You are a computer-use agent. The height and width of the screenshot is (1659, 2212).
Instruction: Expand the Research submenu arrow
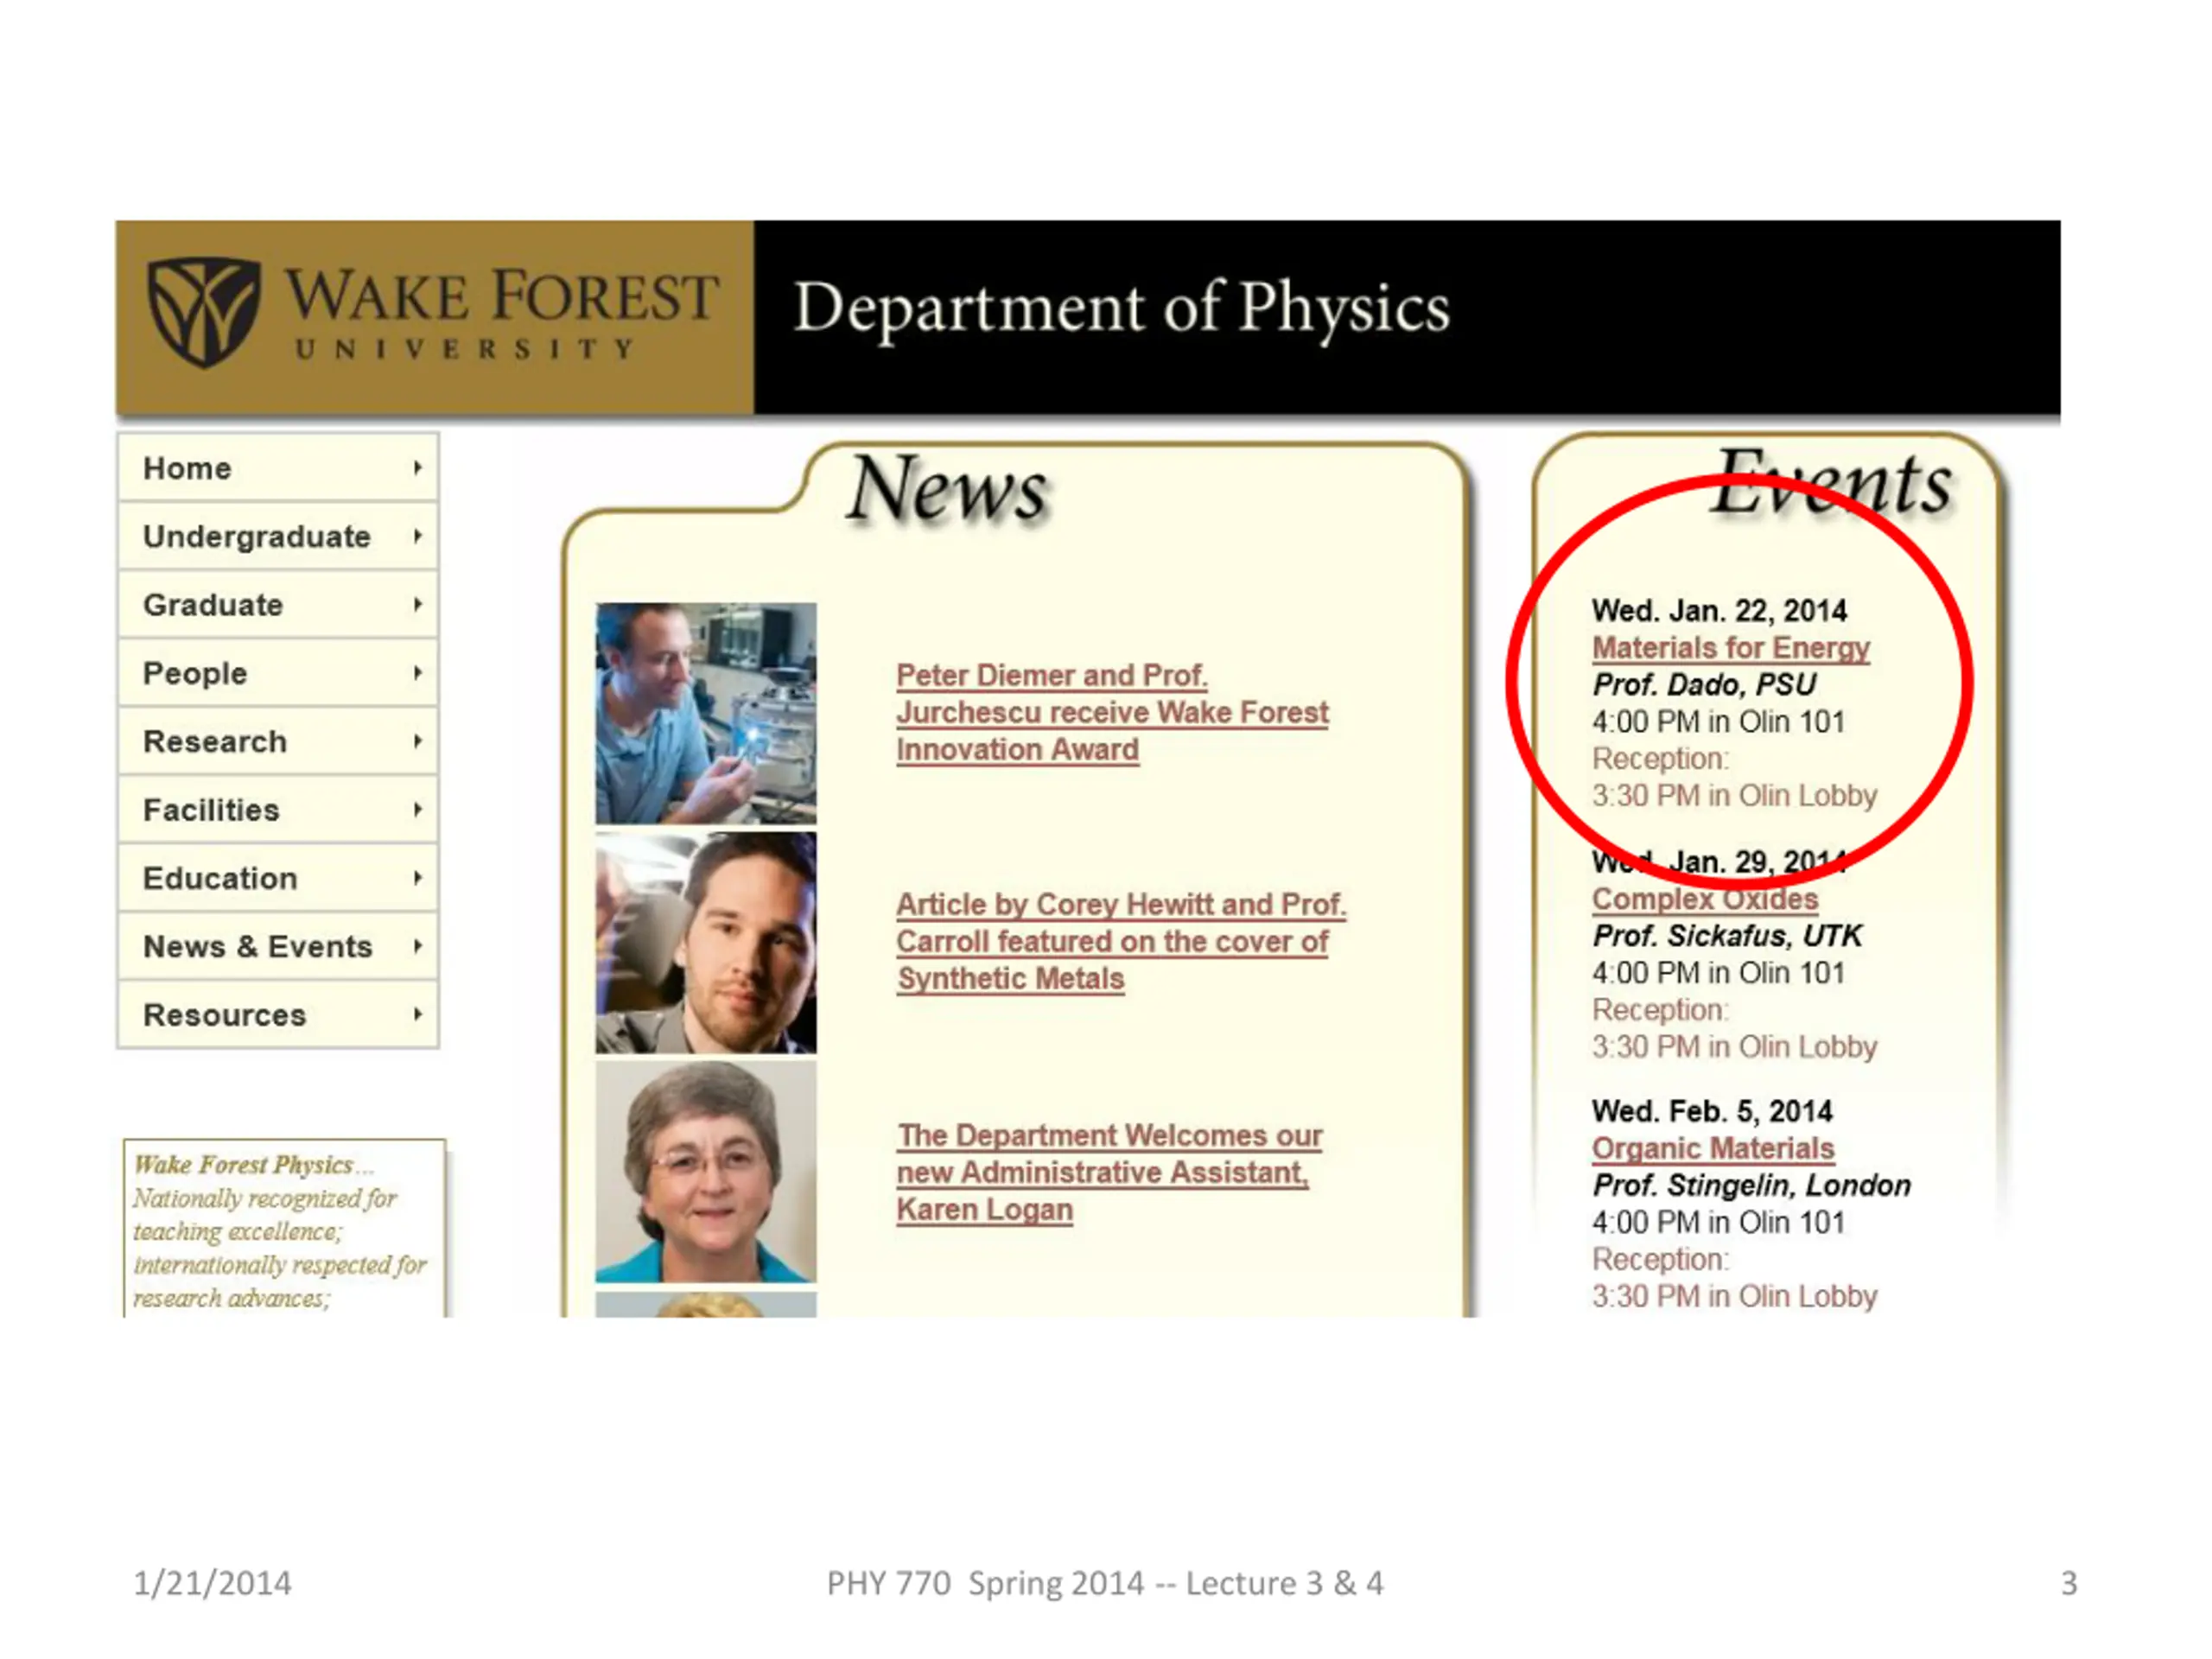click(x=417, y=741)
